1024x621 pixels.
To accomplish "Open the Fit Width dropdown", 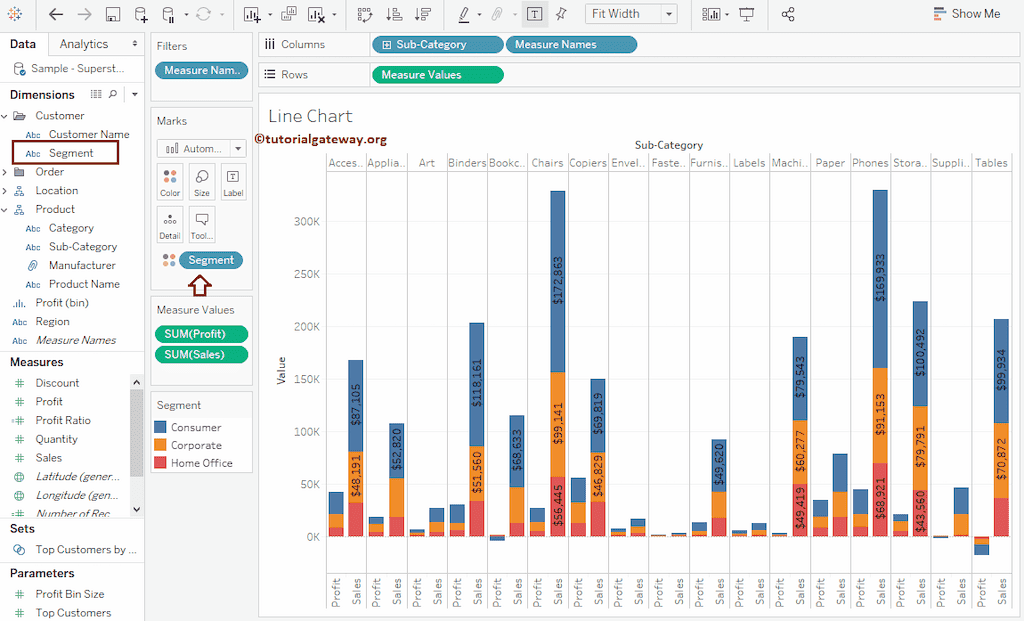I will [x=669, y=13].
